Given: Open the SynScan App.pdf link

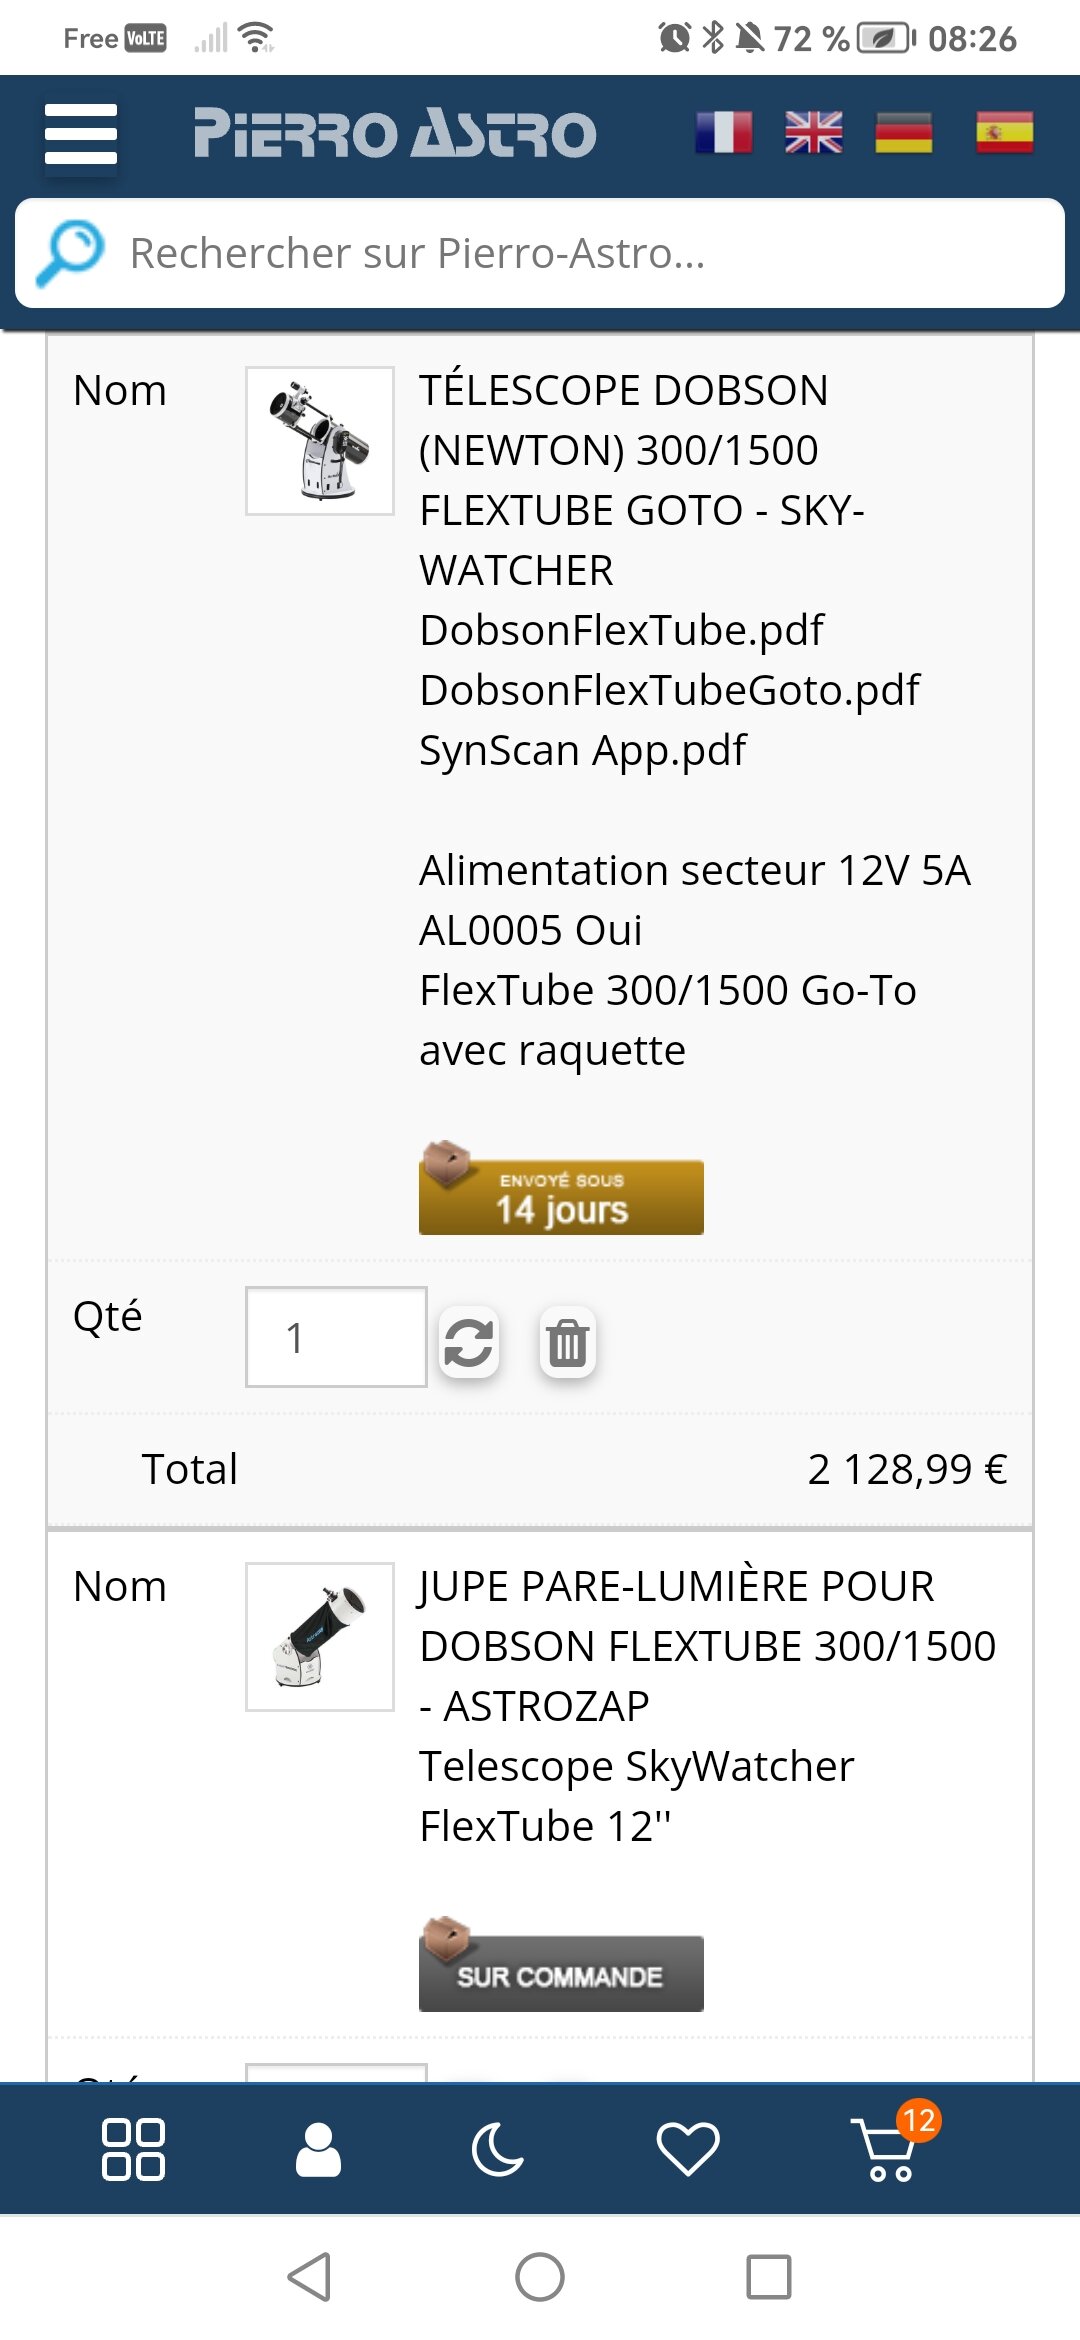Looking at the screenshot, I should (582, 750).
